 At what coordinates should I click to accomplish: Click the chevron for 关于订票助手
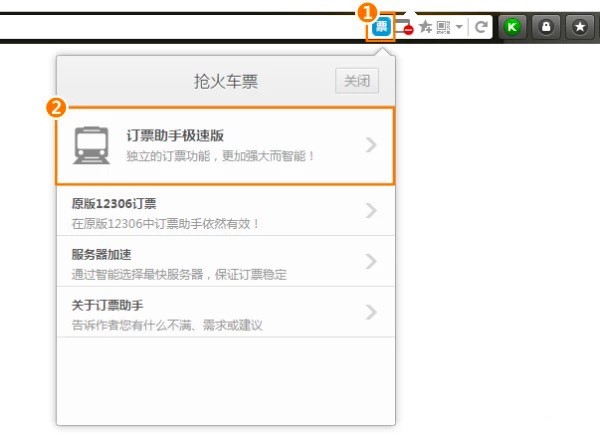(x=371, y=312)
